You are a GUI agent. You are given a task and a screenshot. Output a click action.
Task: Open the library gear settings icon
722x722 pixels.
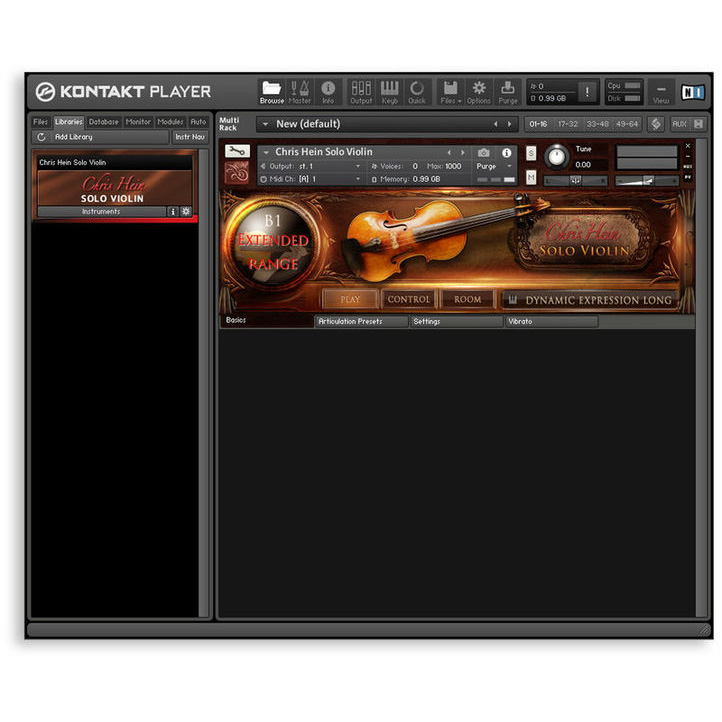coord(186,211)
